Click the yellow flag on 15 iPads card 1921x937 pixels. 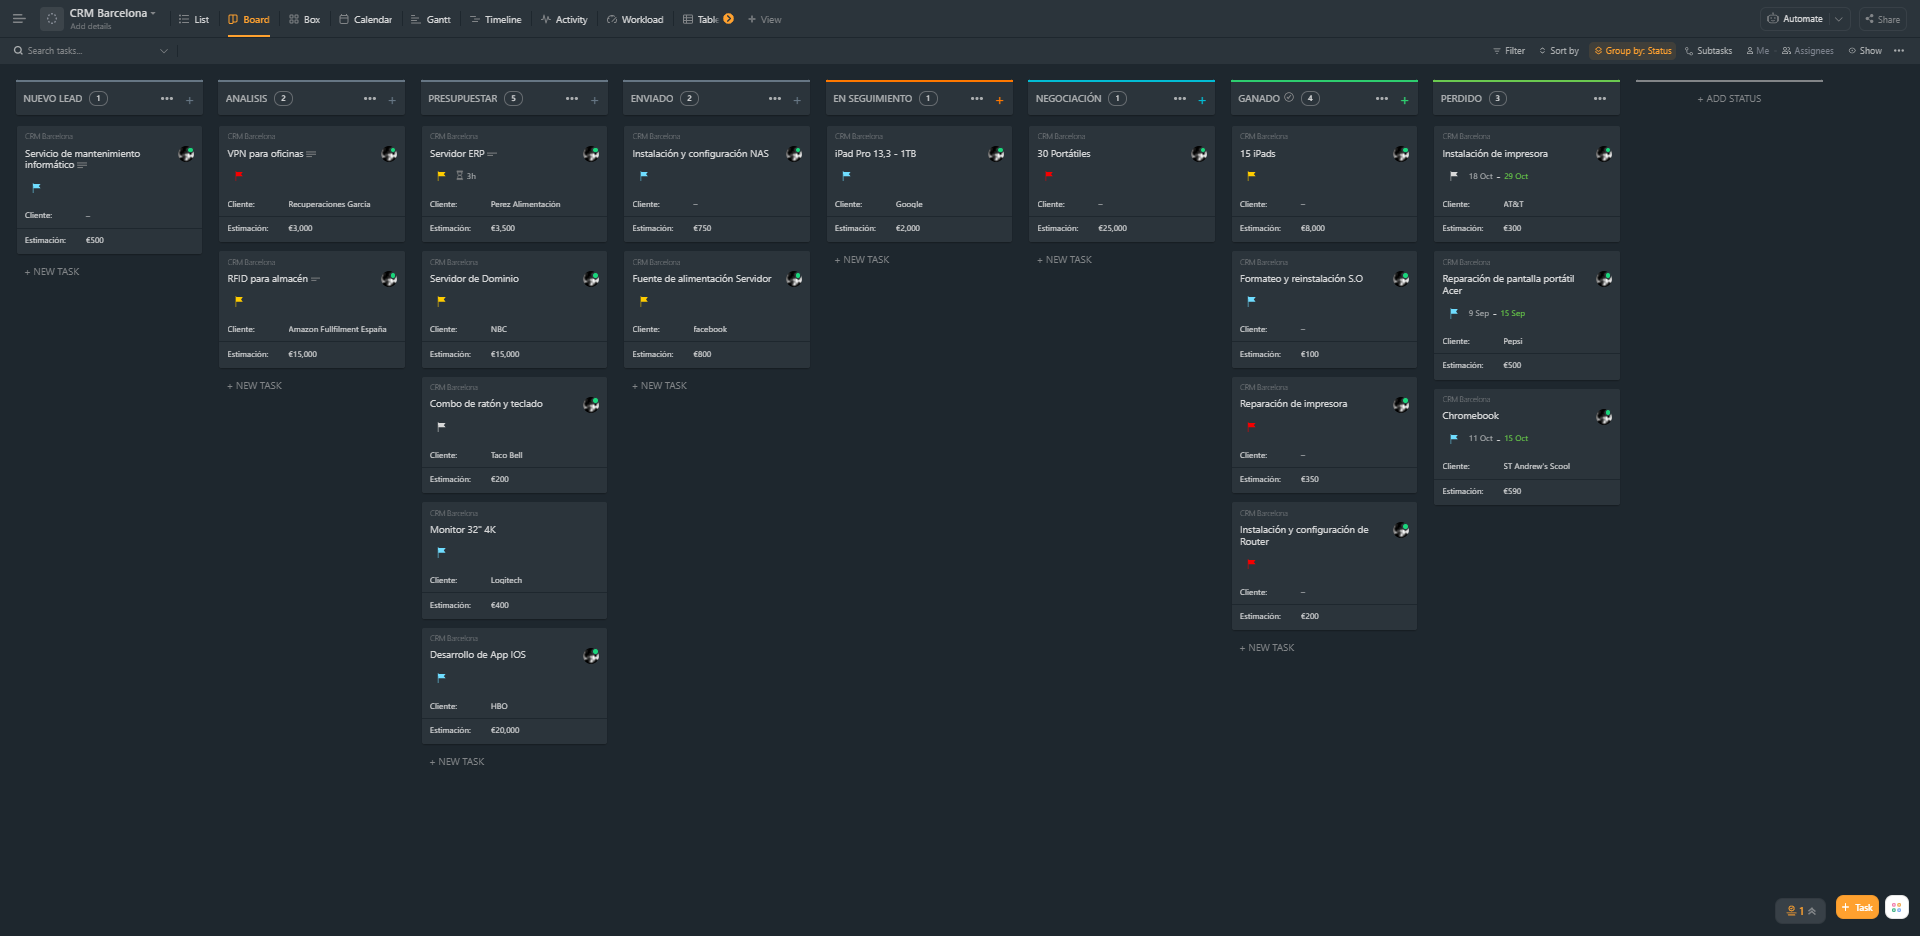pyautogui.click(x=1251, y=176)
